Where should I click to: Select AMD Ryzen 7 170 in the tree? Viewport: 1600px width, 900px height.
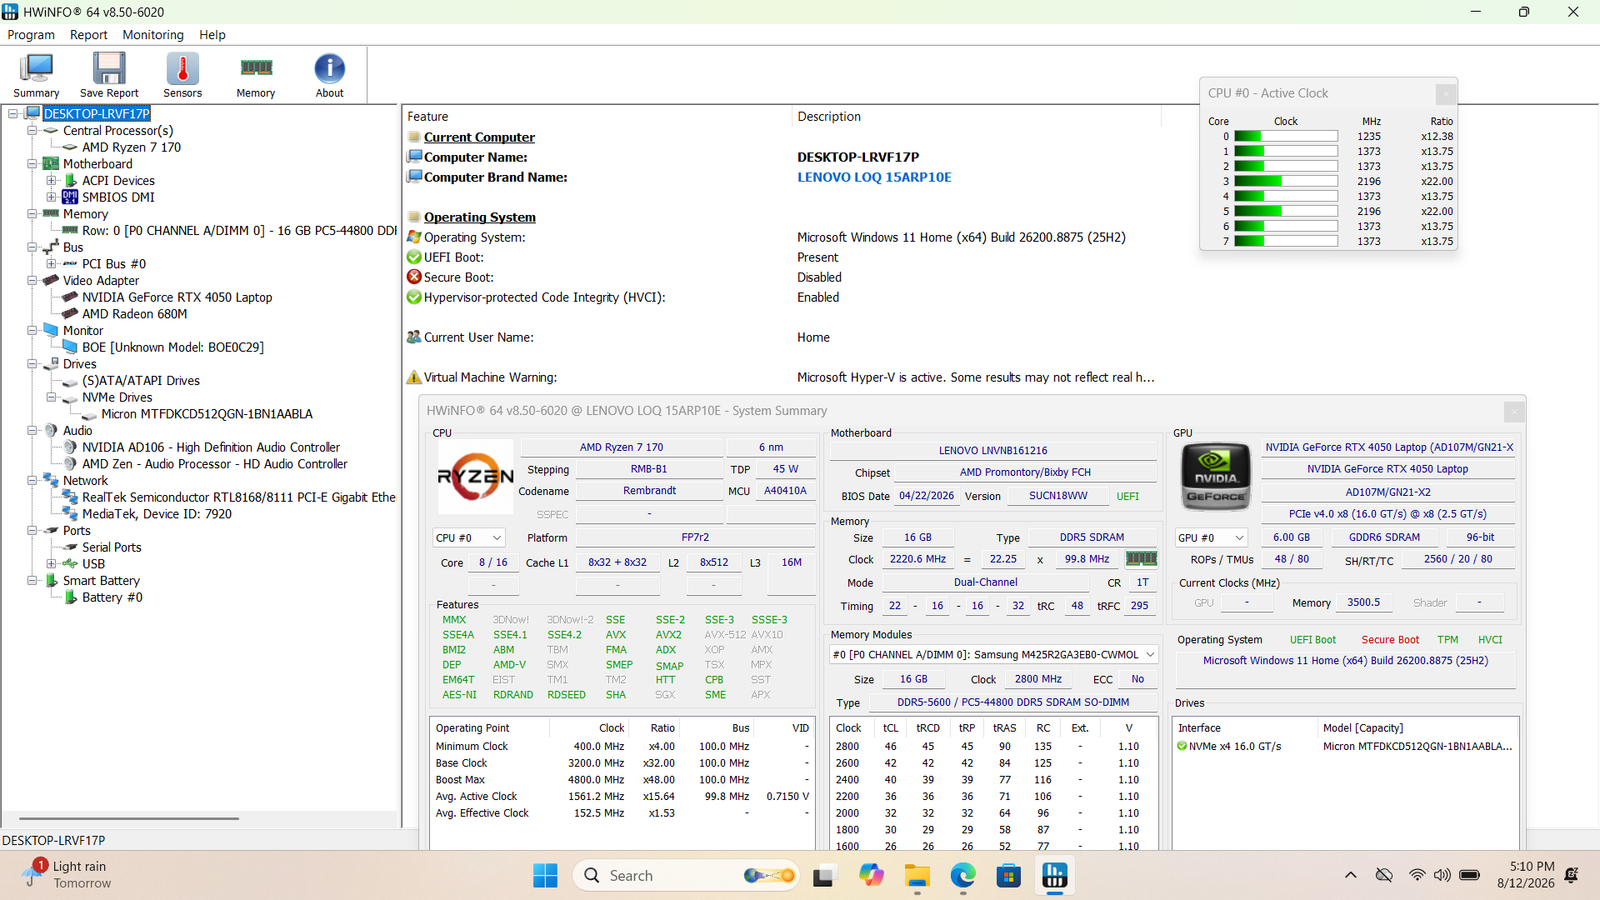click(131, 147)
